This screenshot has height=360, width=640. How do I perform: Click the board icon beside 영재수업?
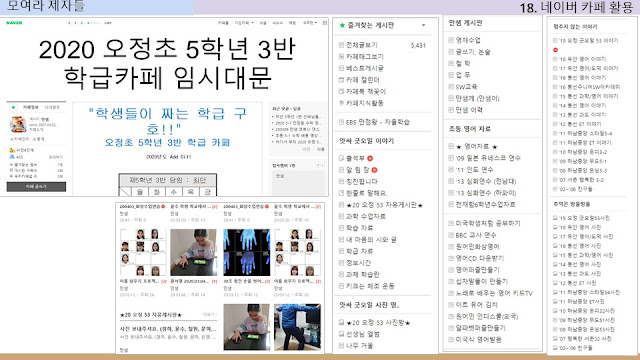point(451,40)
